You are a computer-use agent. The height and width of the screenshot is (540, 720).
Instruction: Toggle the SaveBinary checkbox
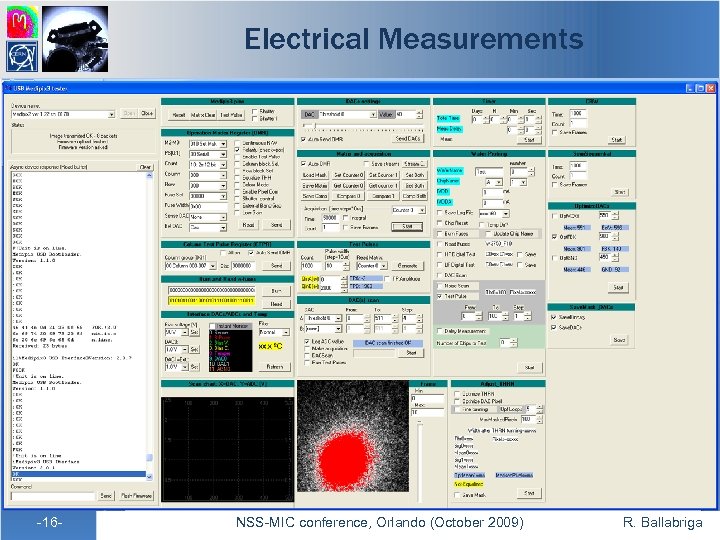(x=554, y=317)
